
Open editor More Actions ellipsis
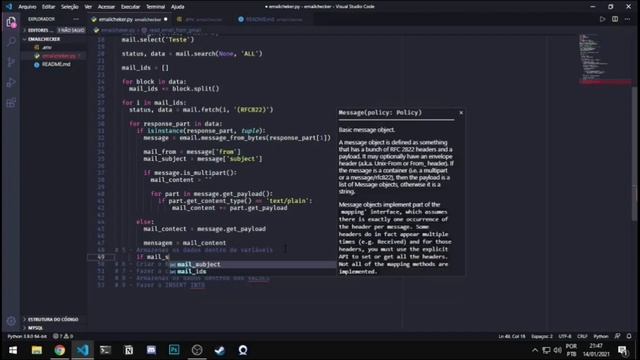627,19
